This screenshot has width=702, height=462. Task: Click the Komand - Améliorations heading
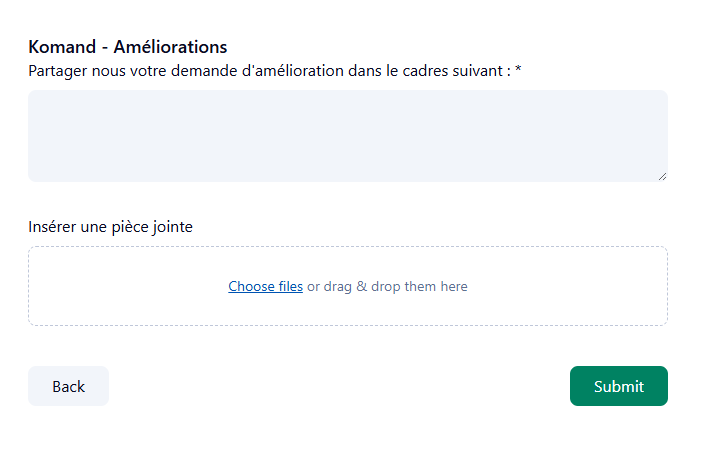(x=128, y=47)
